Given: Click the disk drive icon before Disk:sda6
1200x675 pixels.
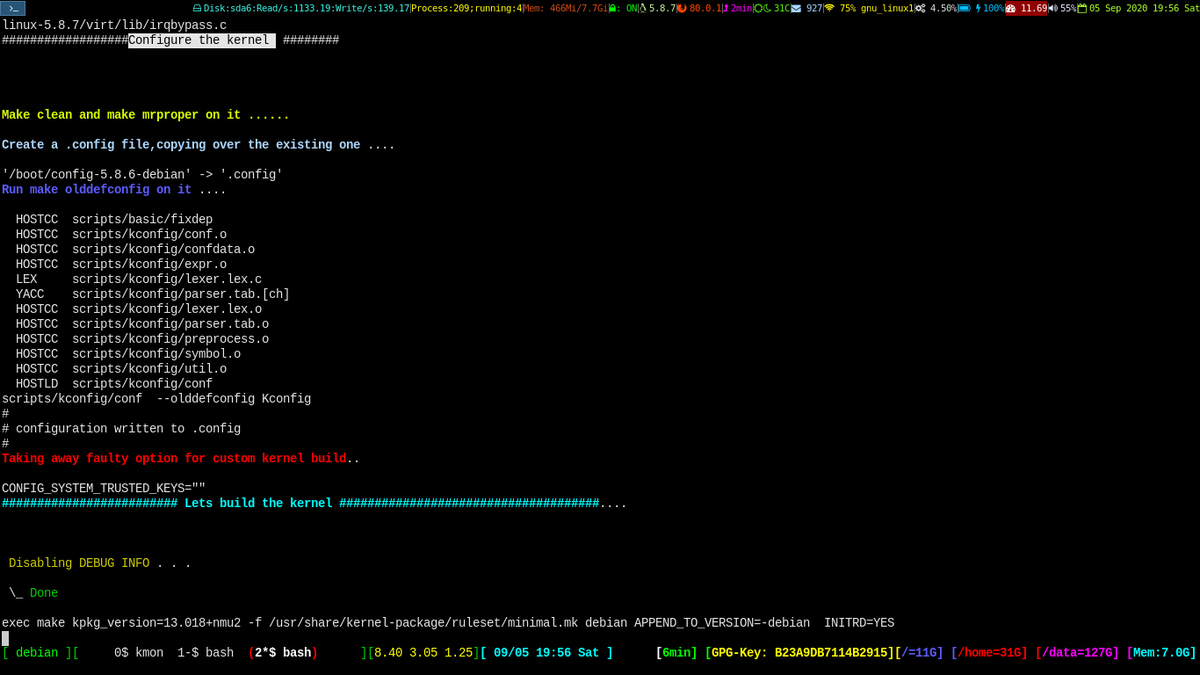Looking at the screenshot, I should [x=197, y=8].
